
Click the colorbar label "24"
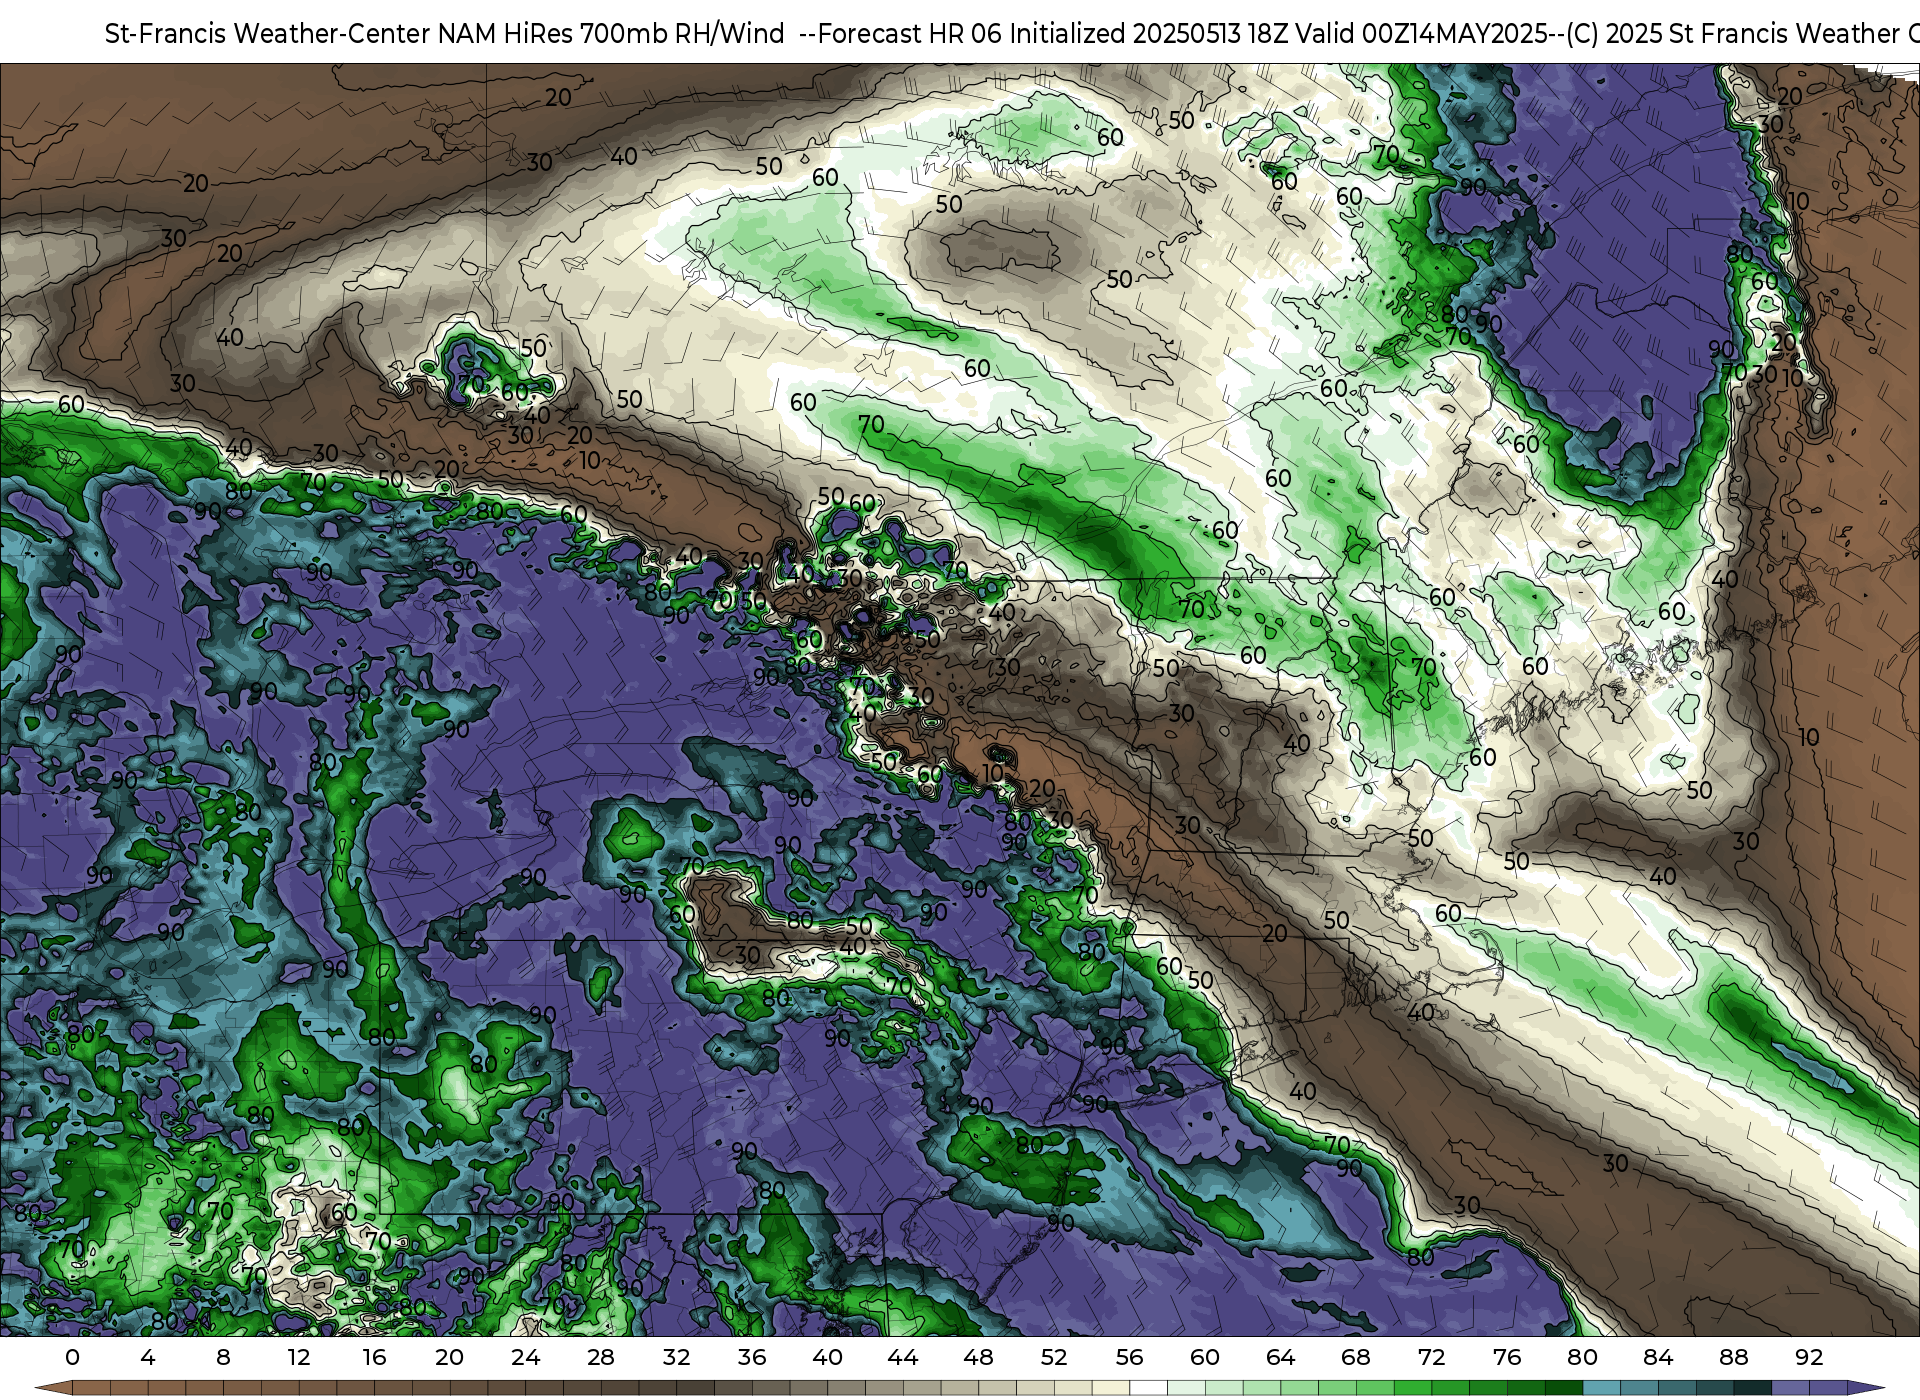click(525, 1357)
